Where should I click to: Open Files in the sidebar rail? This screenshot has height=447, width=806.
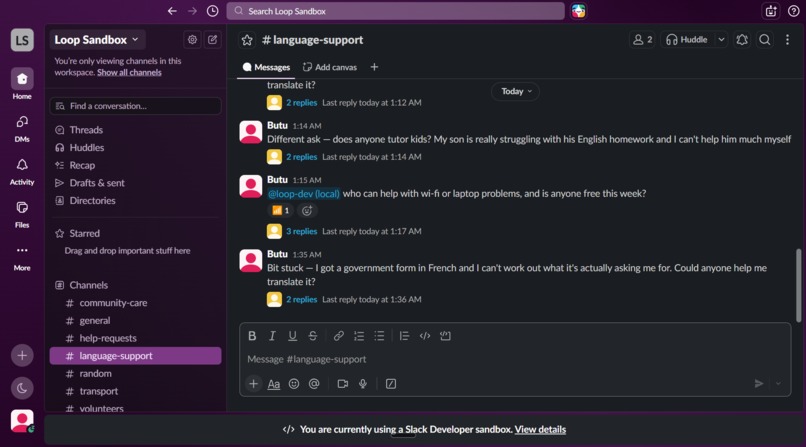click(x=22, y=214)
